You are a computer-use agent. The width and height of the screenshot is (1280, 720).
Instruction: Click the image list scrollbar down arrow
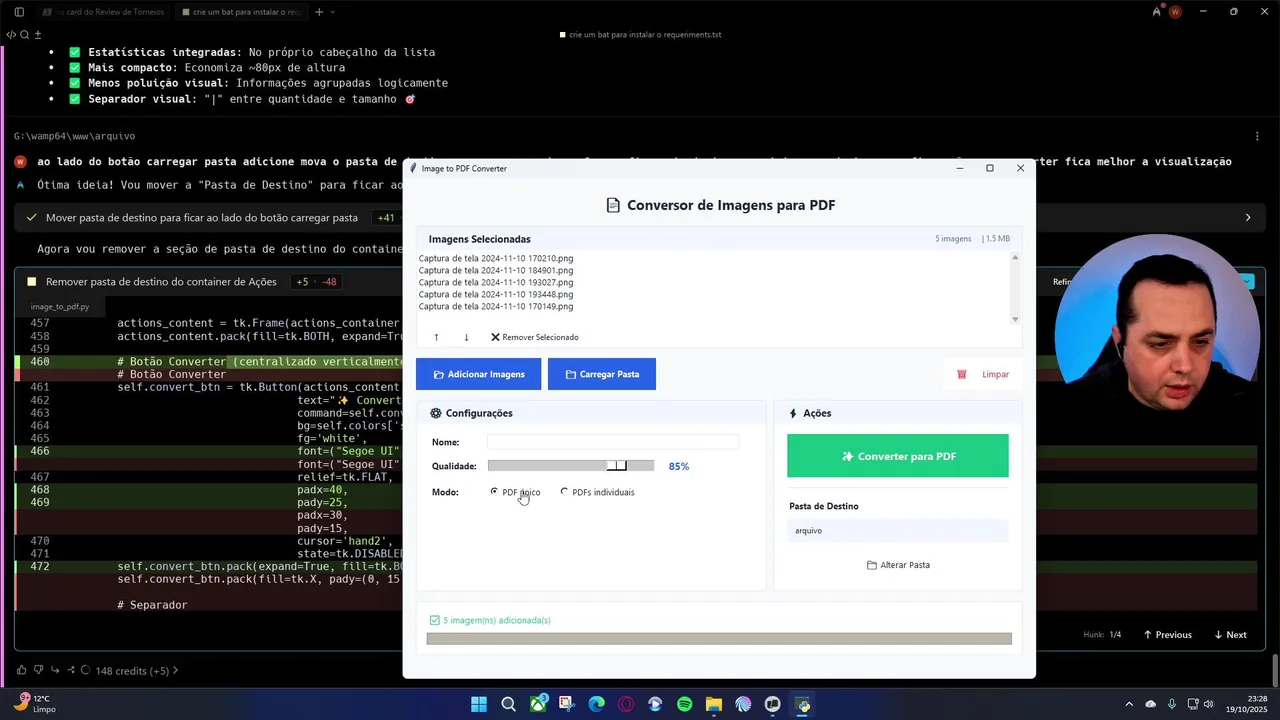pyautogui.click(x=1015, y=319)
